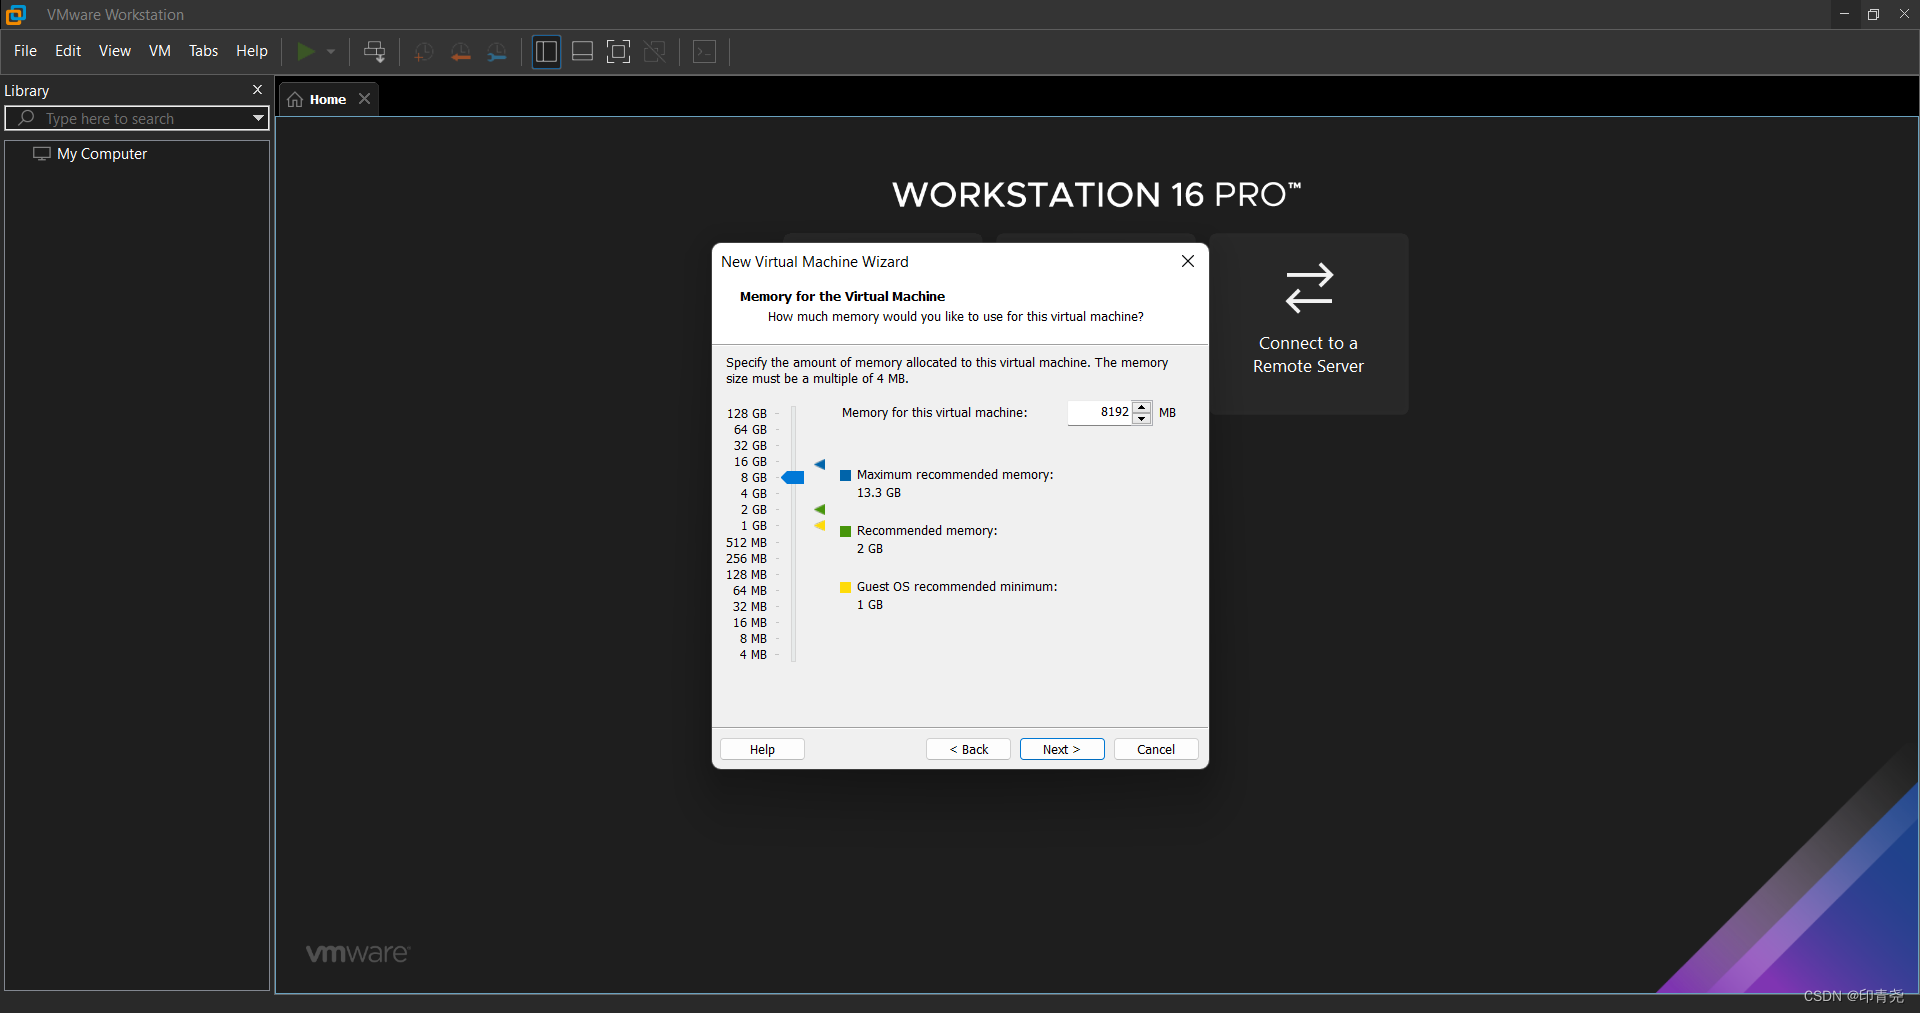Screen dimensions: 1920x1013
Task: Click the yellow Guest OS minimum legend square
Action: click(846, 587)
